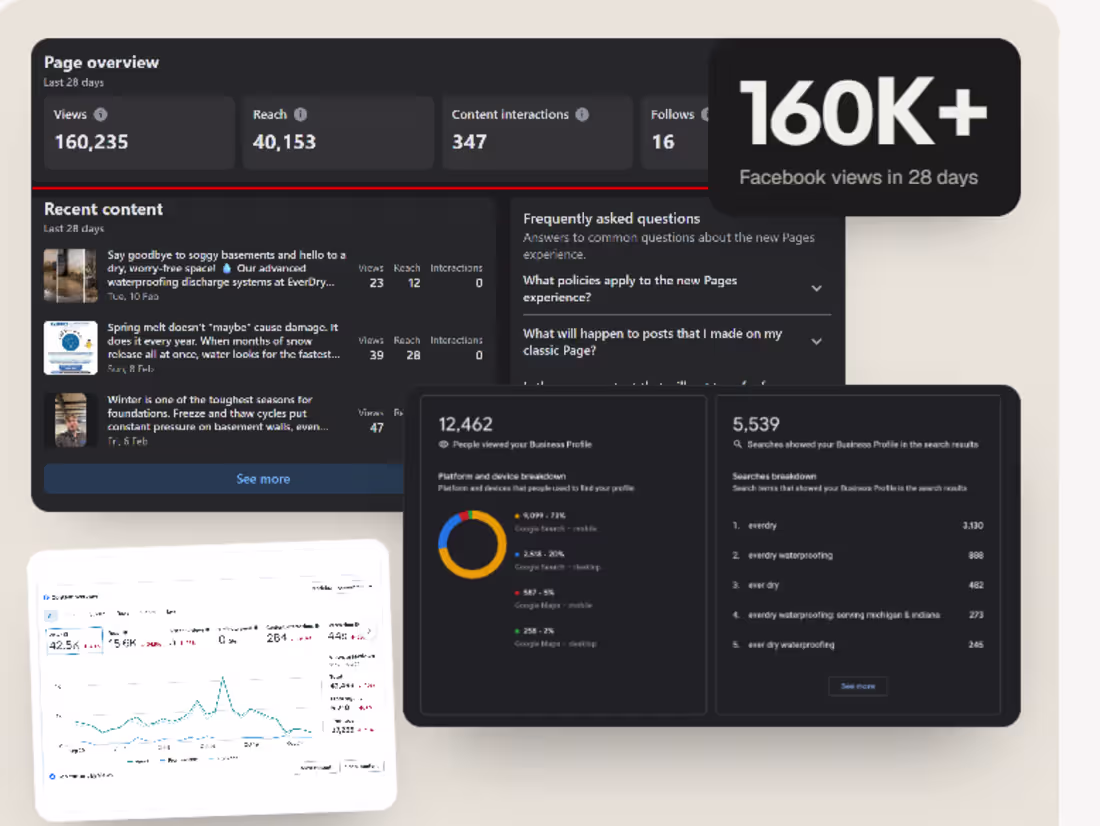The height and width of the screenshot is (826, 1100).
Task: Click the blue circle icon below the chart
Action: coord(53,776)
